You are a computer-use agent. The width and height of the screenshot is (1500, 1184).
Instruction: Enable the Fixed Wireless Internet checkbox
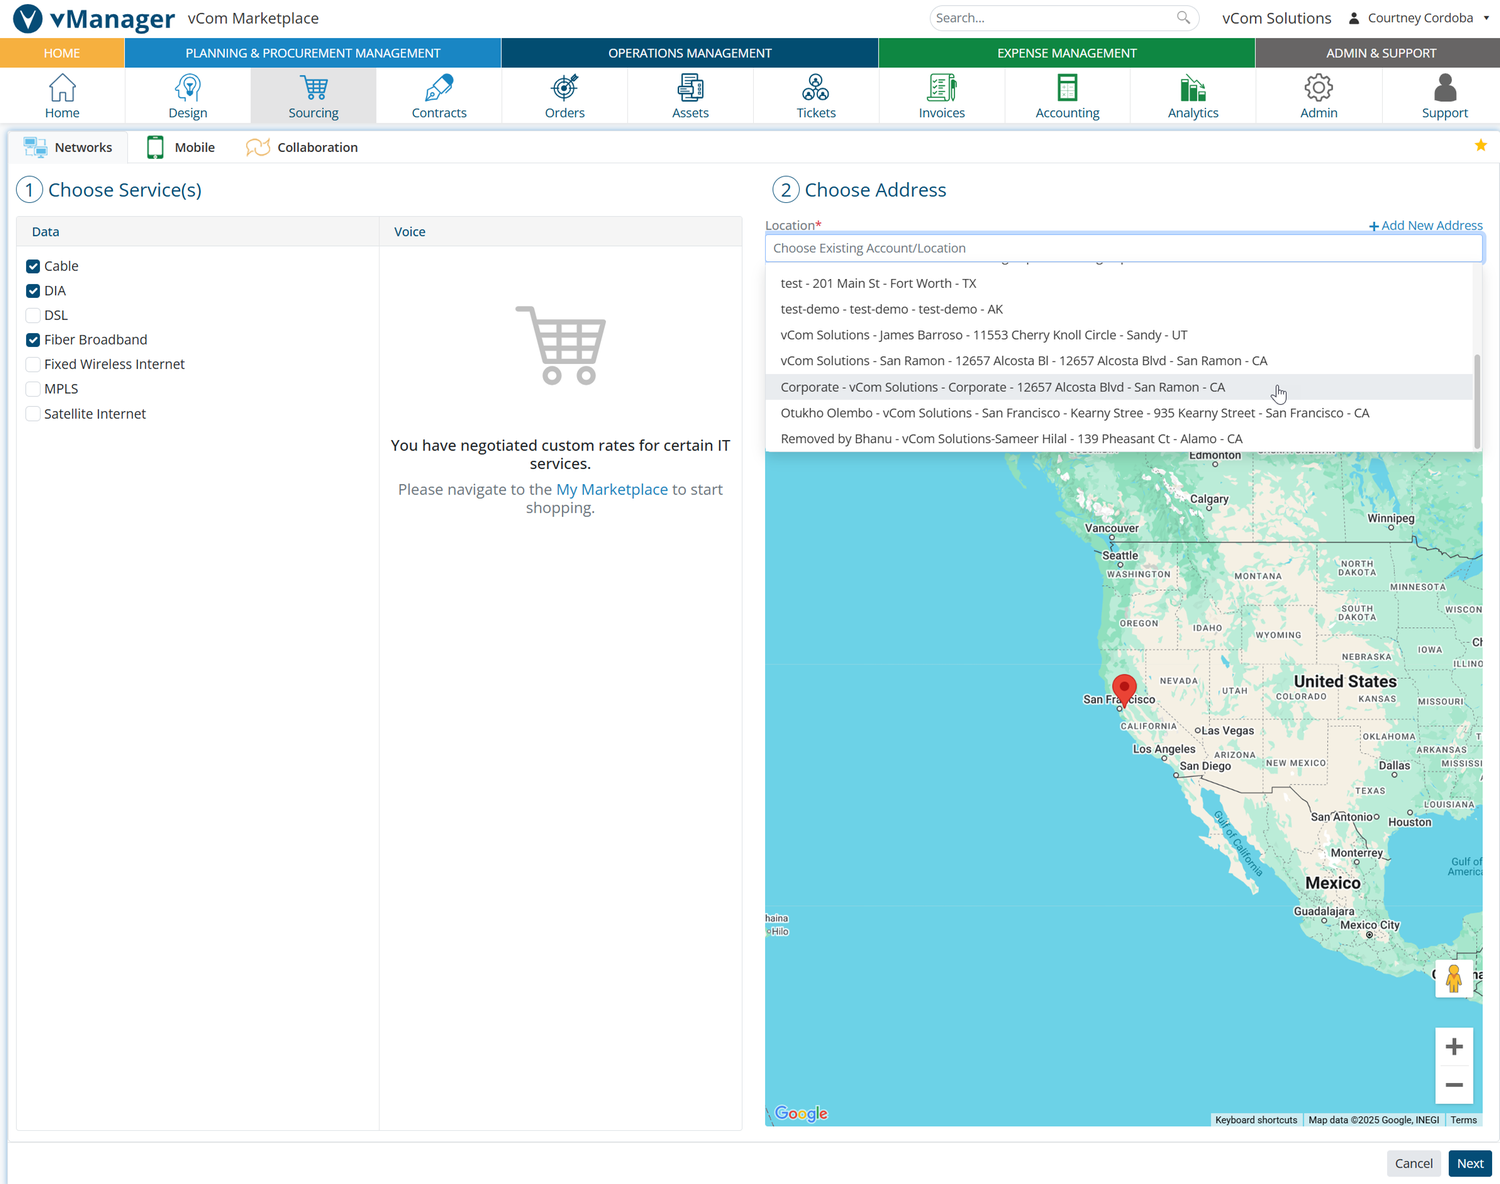click(33, 364)
